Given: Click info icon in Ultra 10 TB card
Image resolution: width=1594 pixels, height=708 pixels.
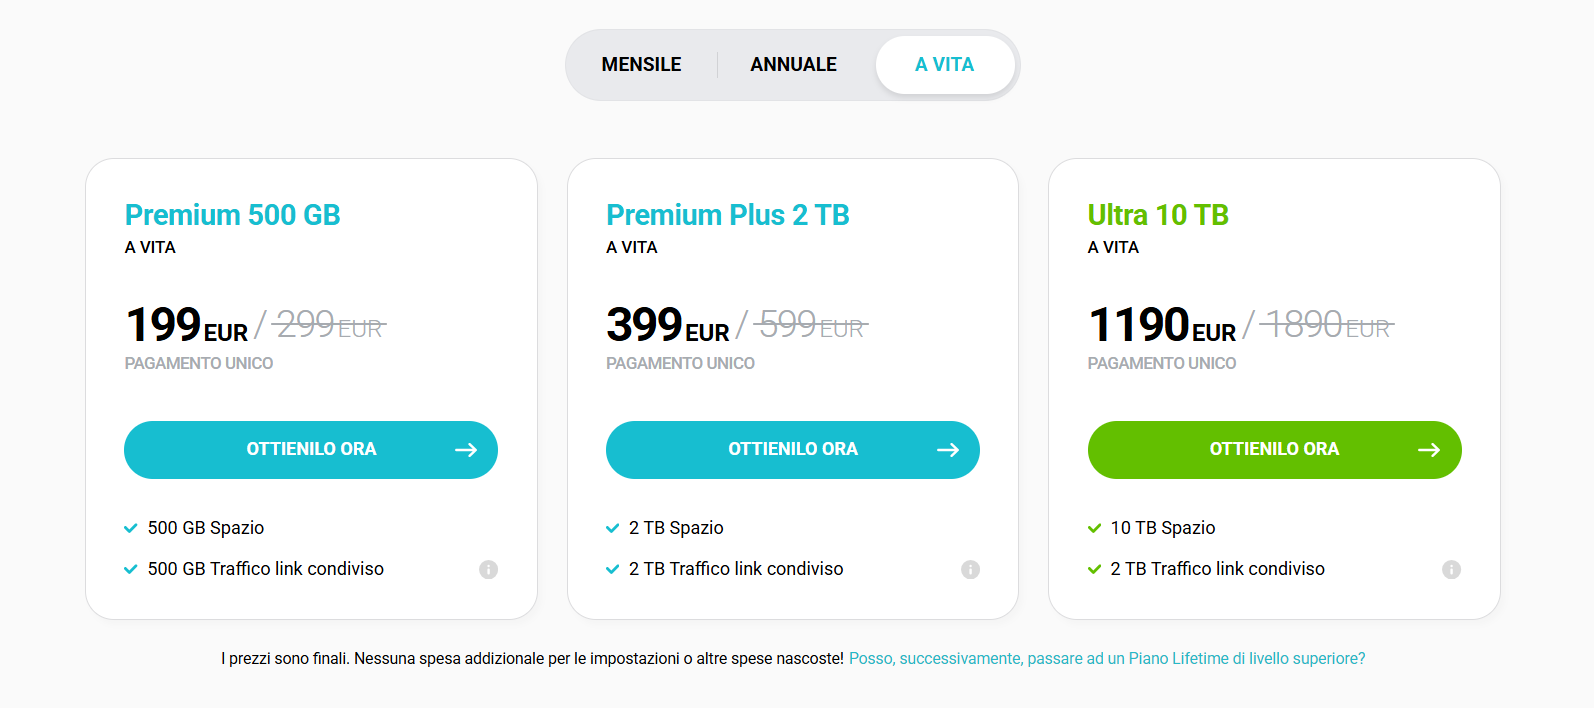Looking at the screenshot, I should click(x=1451, y=569).
